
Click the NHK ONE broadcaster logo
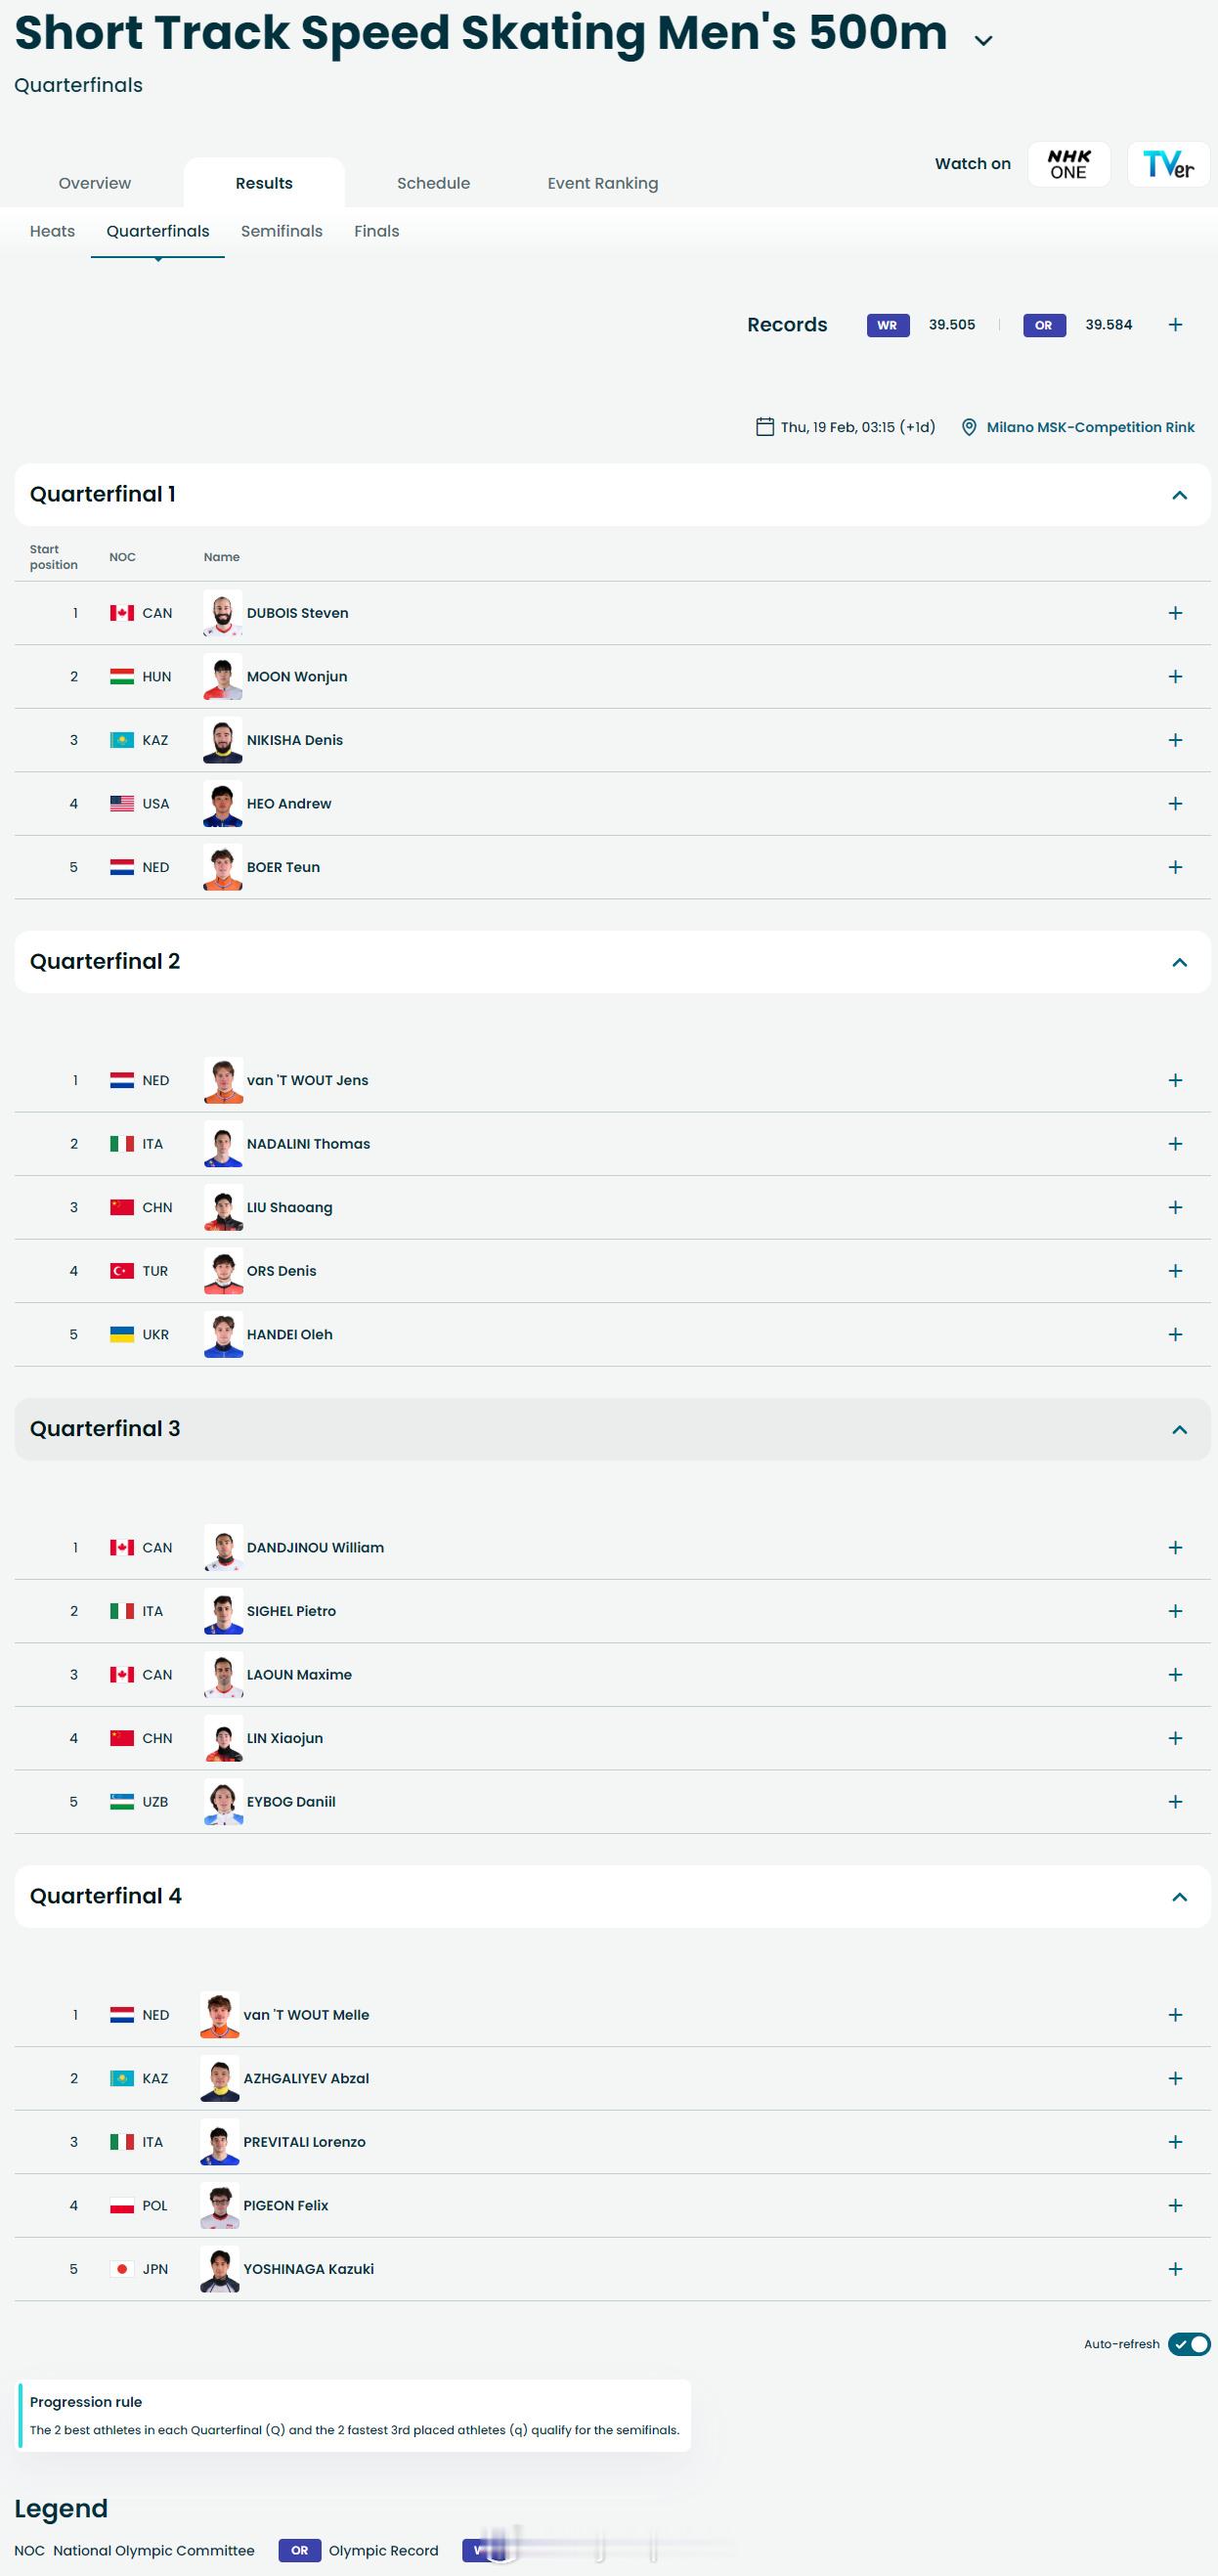[x=1068, y=164]
